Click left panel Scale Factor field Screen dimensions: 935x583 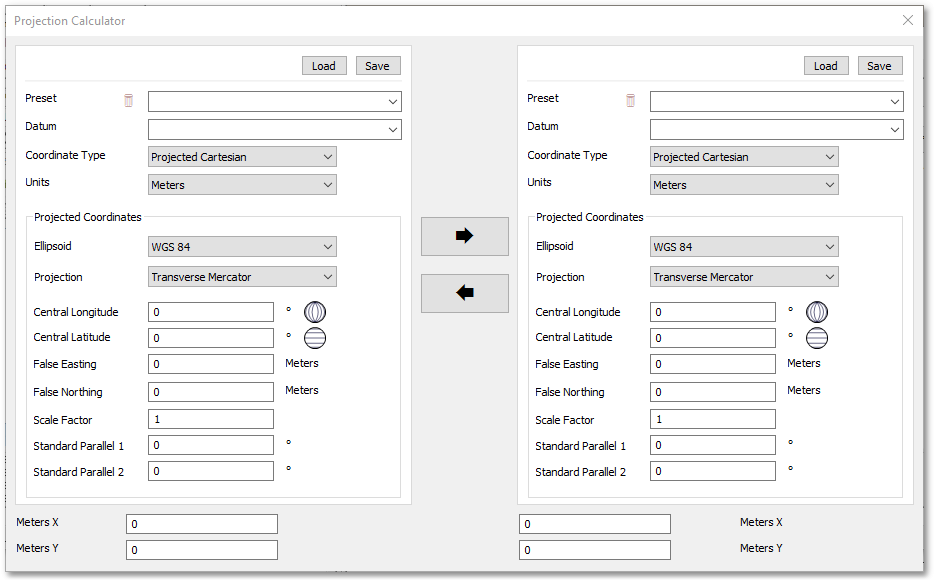click(x=210, y=419)
